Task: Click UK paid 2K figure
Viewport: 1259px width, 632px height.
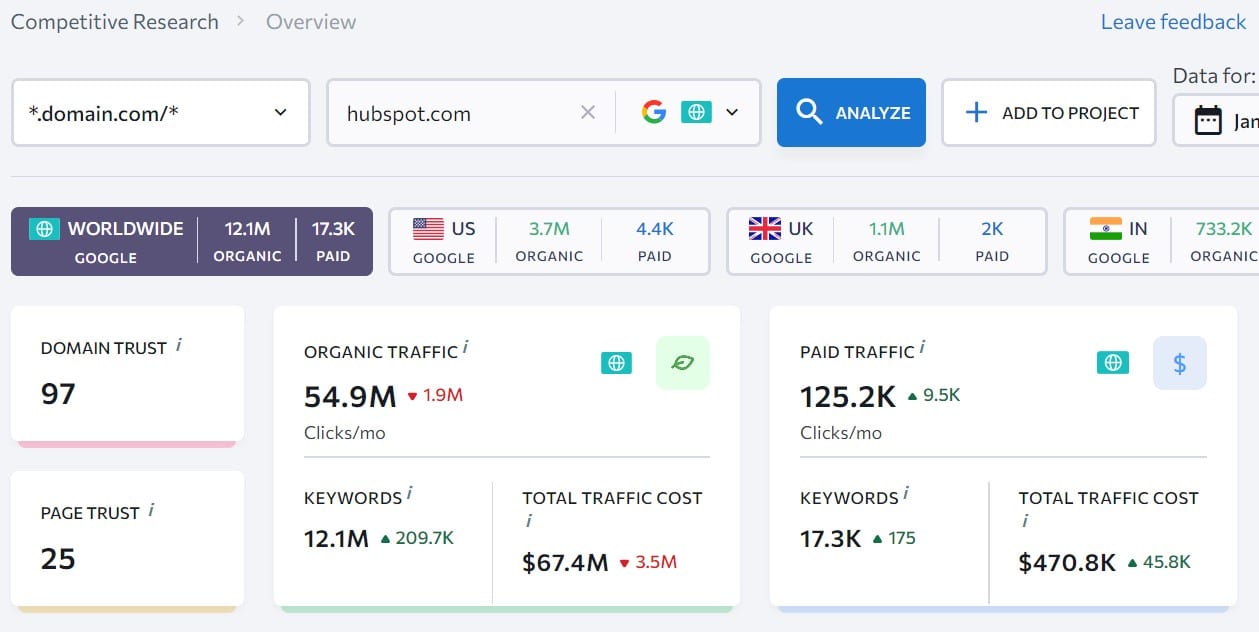Action: pos(992,229)
